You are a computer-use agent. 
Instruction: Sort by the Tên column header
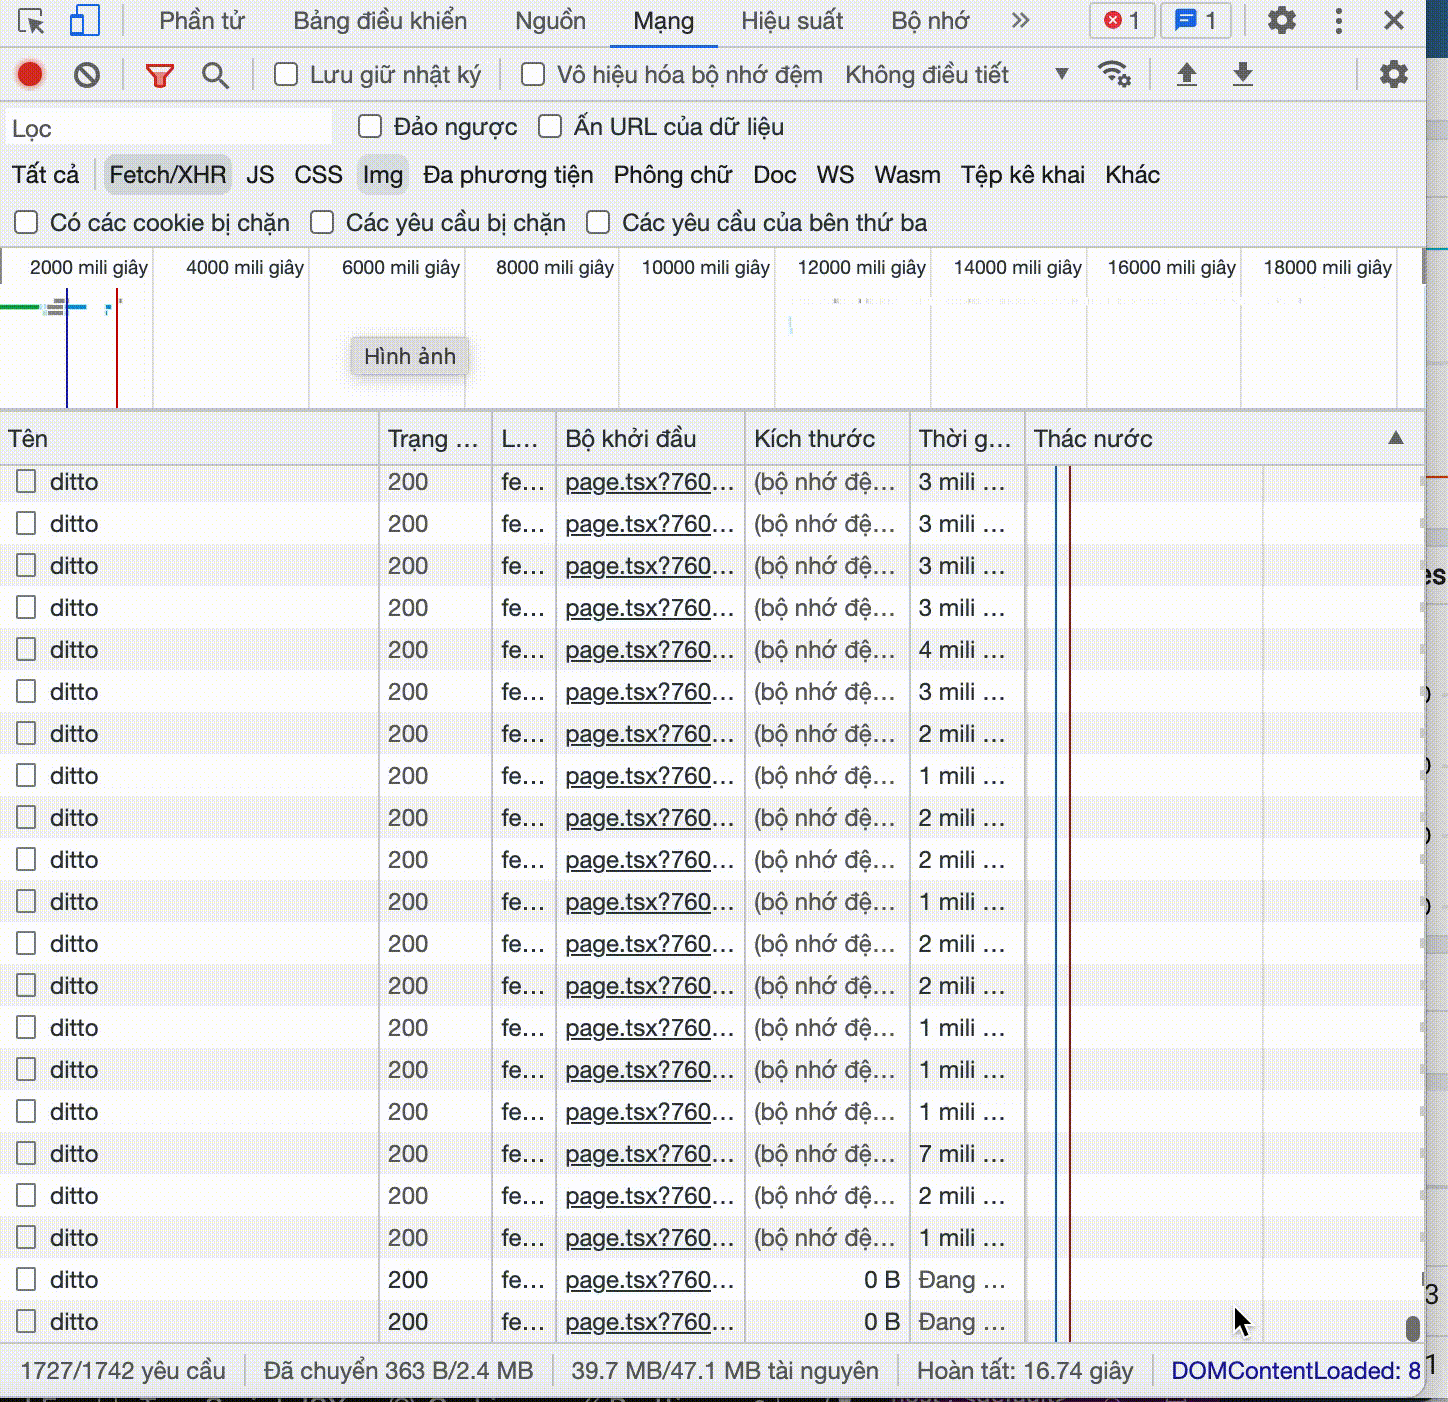tap(190, 438)
